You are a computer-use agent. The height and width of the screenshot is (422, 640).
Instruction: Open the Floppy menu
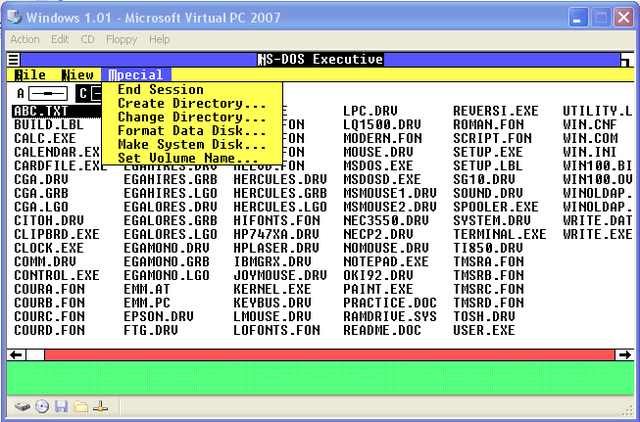click(x=122, y=39)
